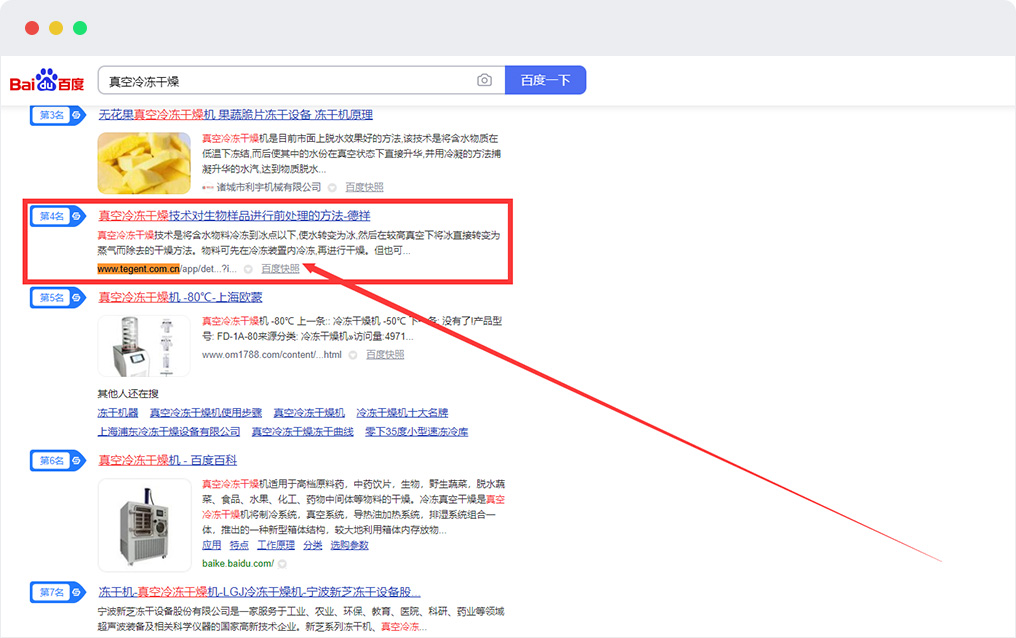The height and width of the screenshot is (638, 1016).
Task: Click the 百度一下 search button
Action: click(x=546, y=80)
